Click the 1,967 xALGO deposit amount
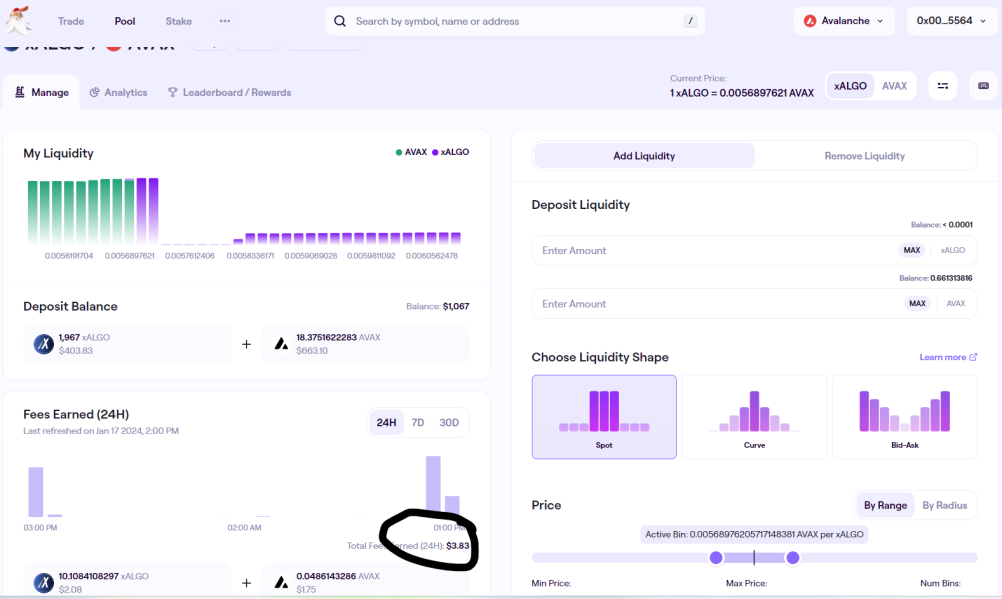Image resolution: width=1002 pixels, height=599 pixels. tap(84, 337)
